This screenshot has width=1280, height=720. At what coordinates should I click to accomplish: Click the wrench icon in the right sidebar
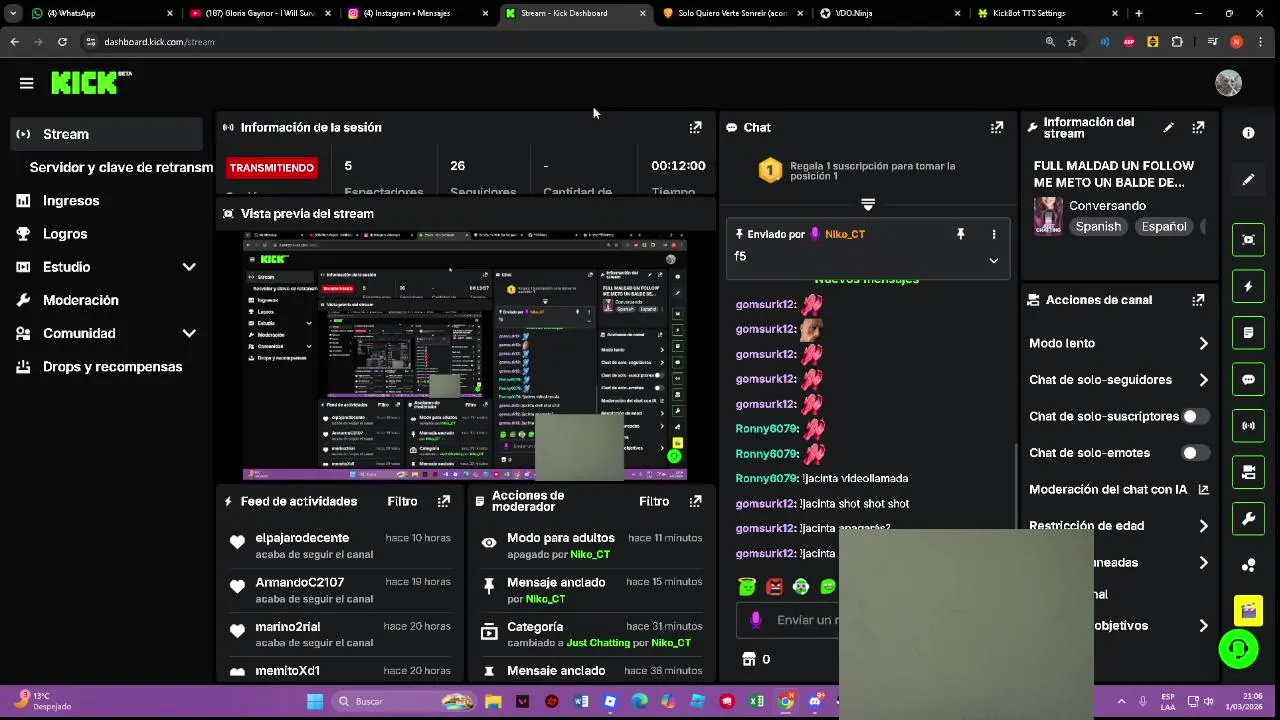(x=1248, y=519)
